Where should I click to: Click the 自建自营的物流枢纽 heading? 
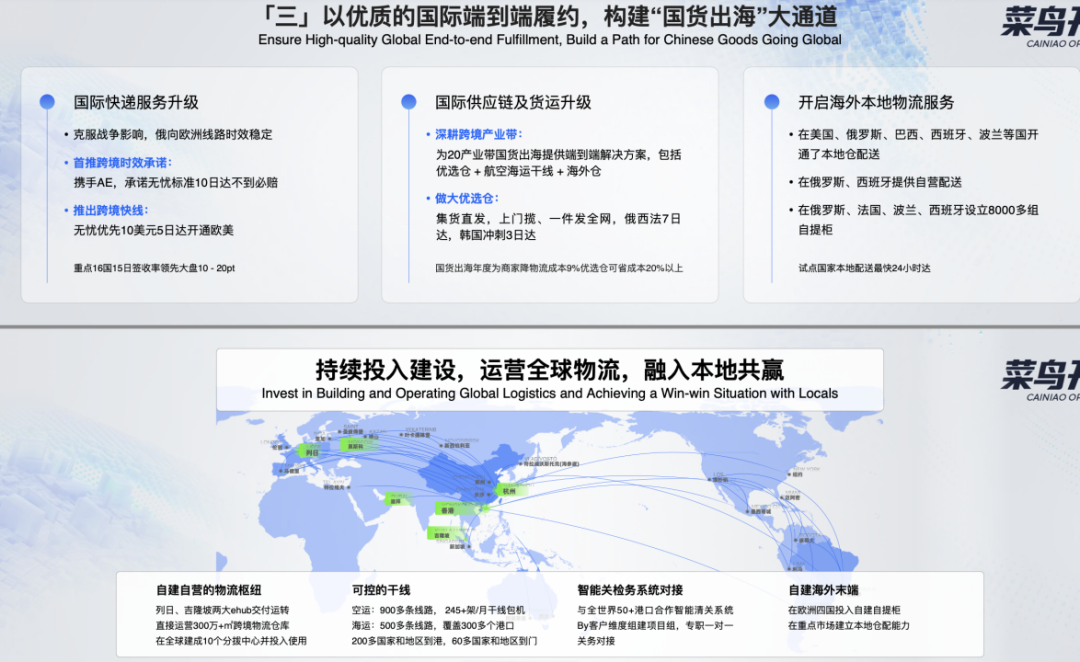pos(208,590)
